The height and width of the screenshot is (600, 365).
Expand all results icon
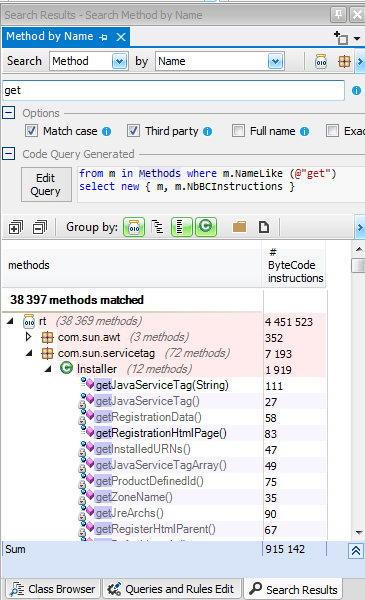coord(16,227)
